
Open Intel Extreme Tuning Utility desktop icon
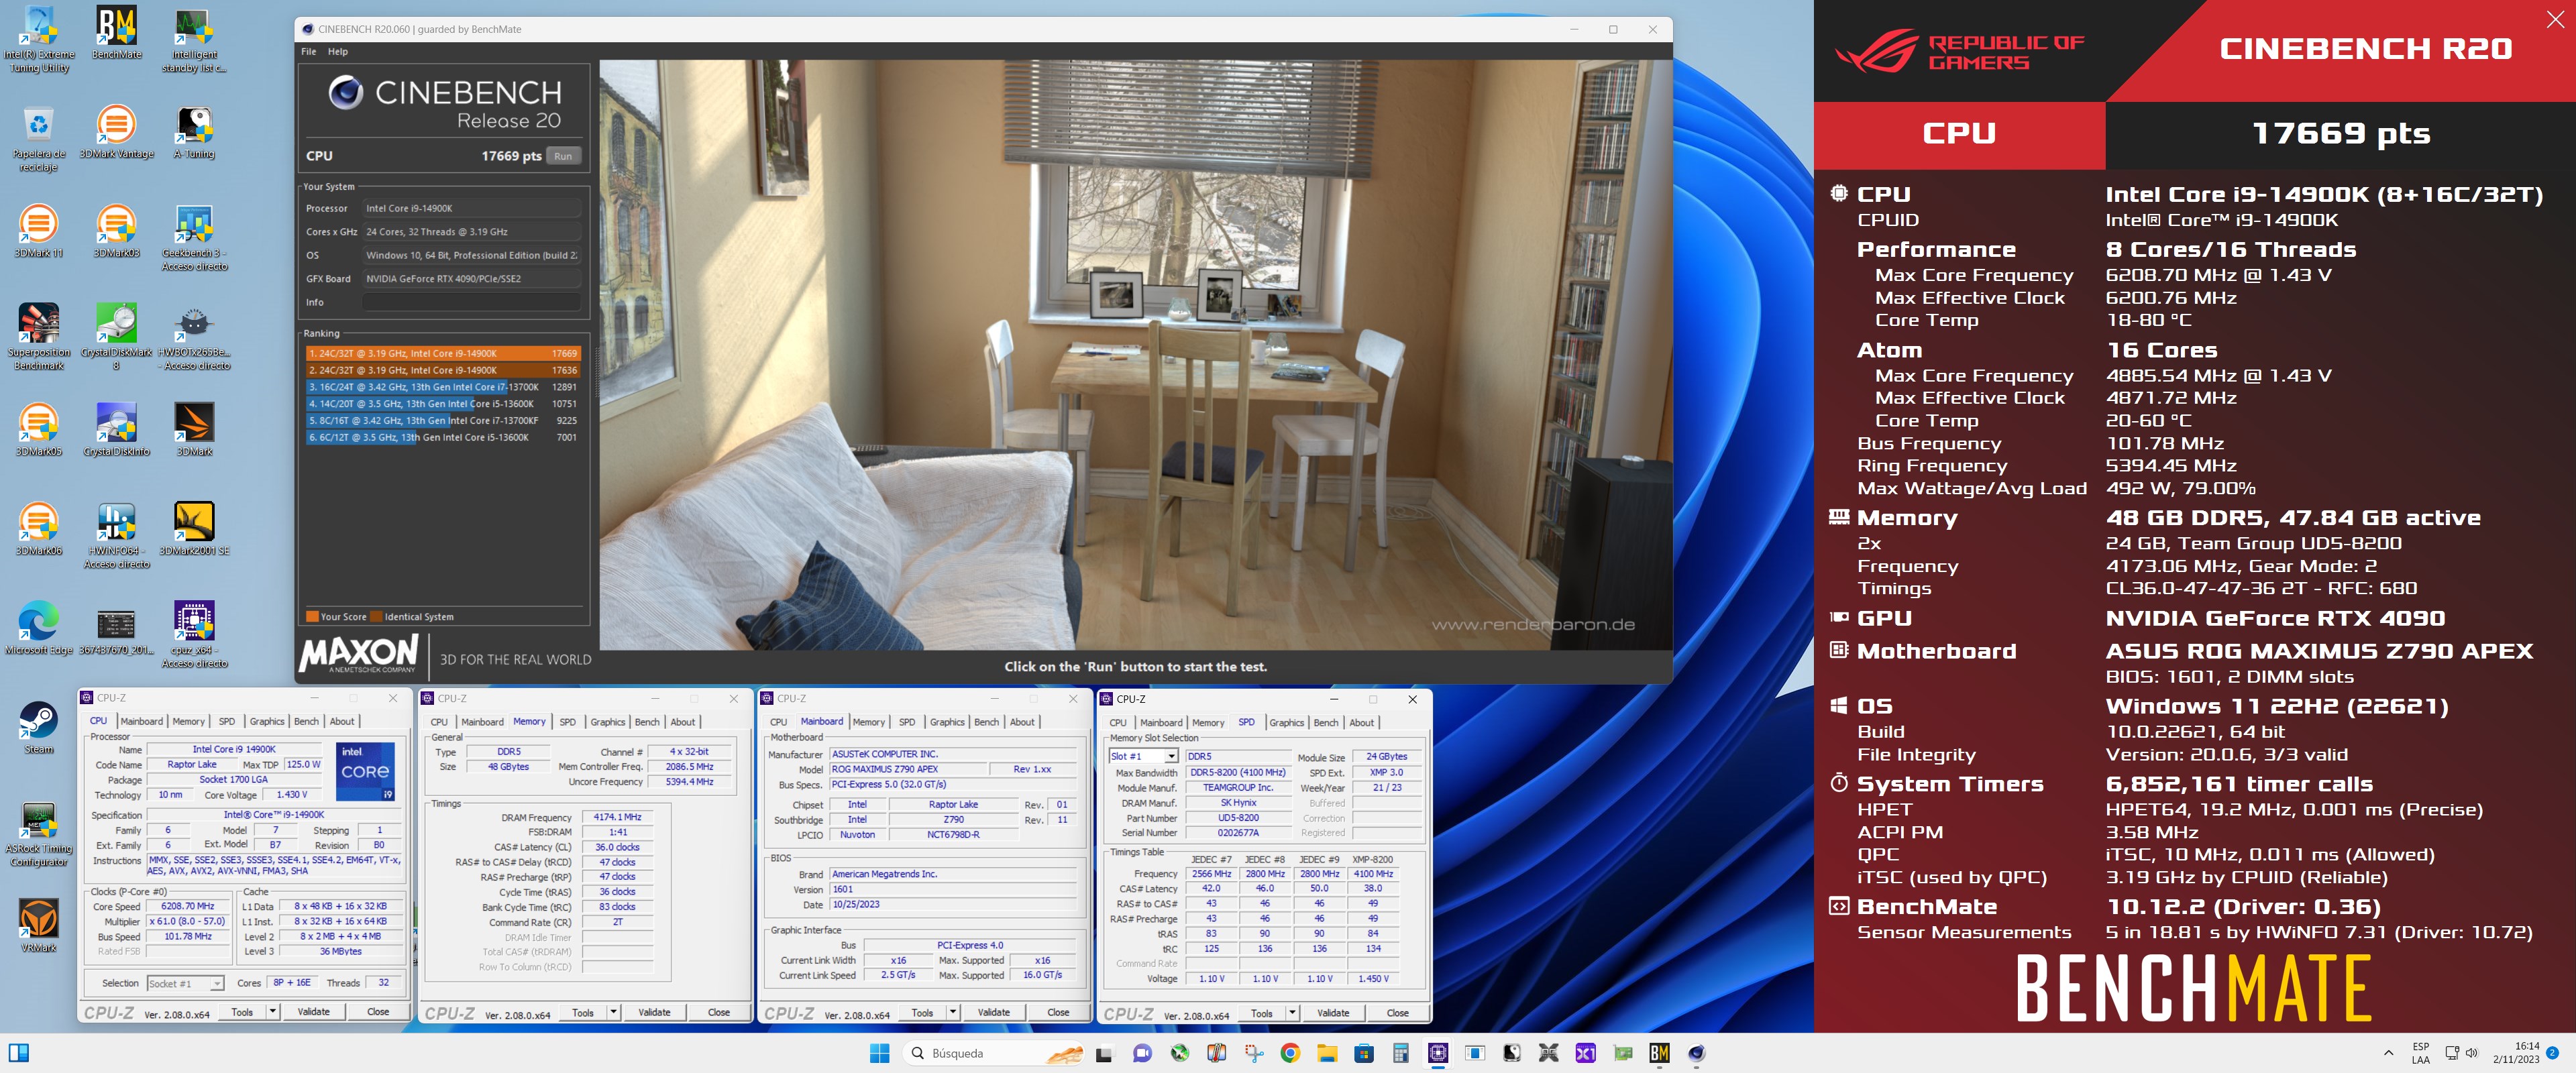tap(39, 40)
